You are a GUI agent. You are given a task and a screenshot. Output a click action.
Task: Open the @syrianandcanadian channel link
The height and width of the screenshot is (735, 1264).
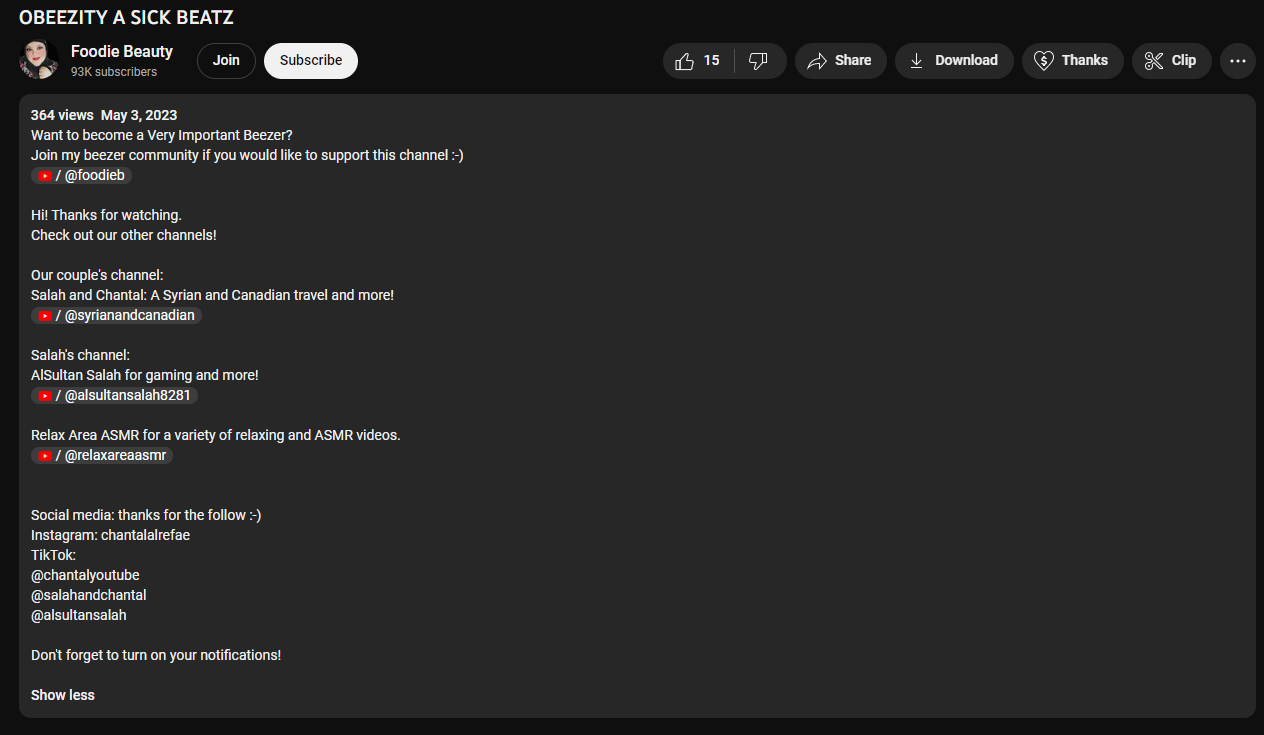pos(116,315)
